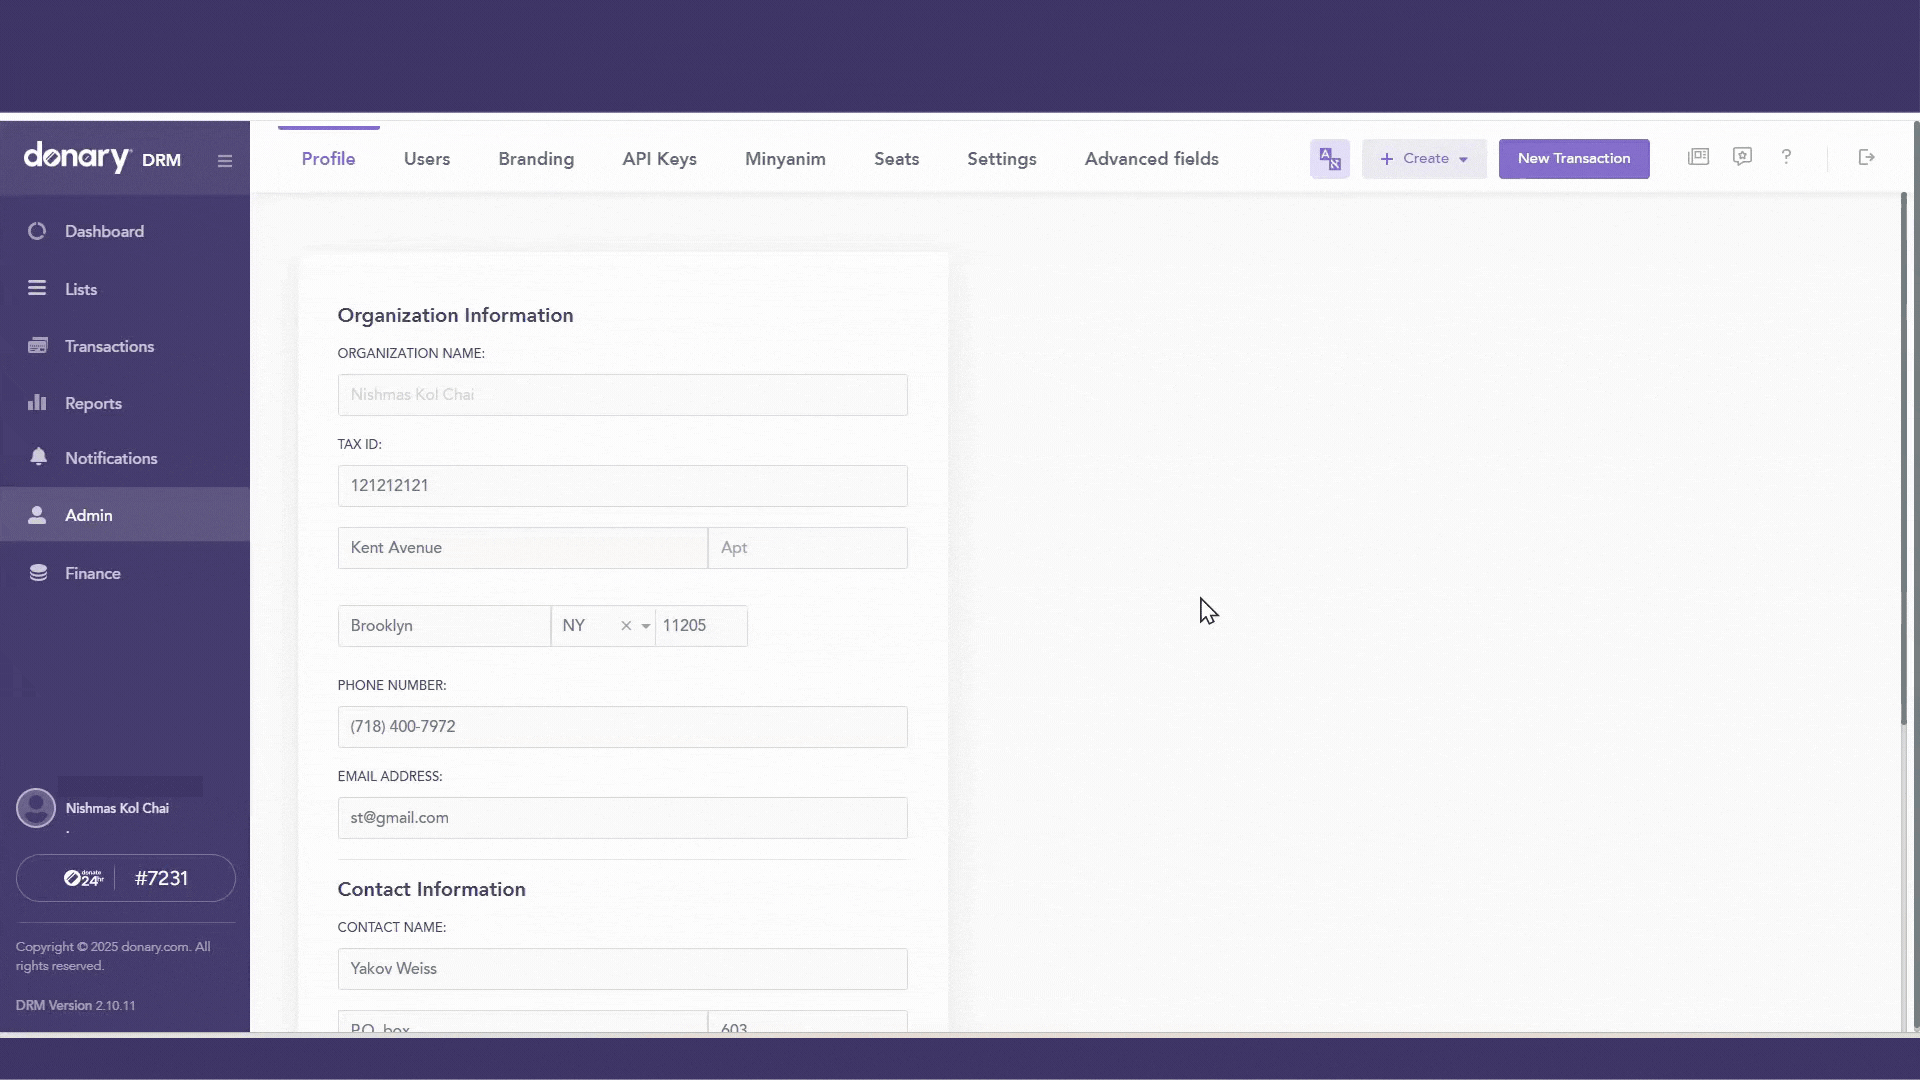Click the language translation icon
This screenshot has width=1920, height=1080.
pos(1329,159)
